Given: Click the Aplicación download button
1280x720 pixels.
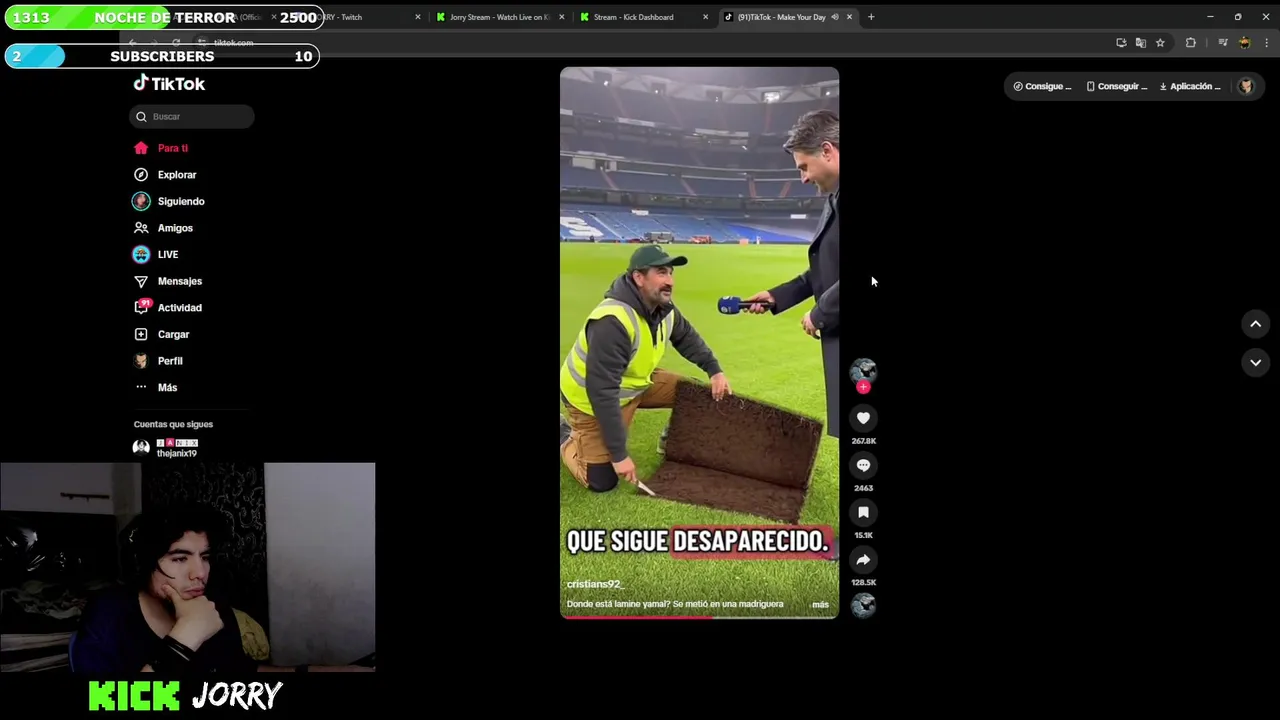Looking at the screenshot, I should tap(1190, 86).
